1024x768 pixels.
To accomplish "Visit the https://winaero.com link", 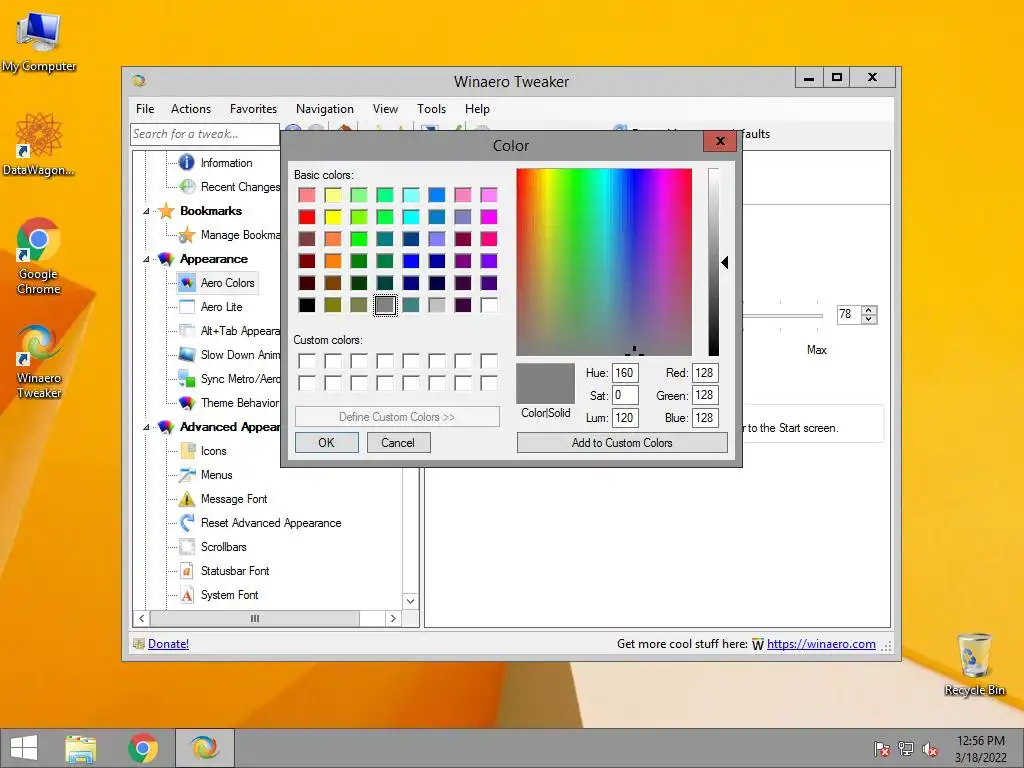I will click(821, 644).
